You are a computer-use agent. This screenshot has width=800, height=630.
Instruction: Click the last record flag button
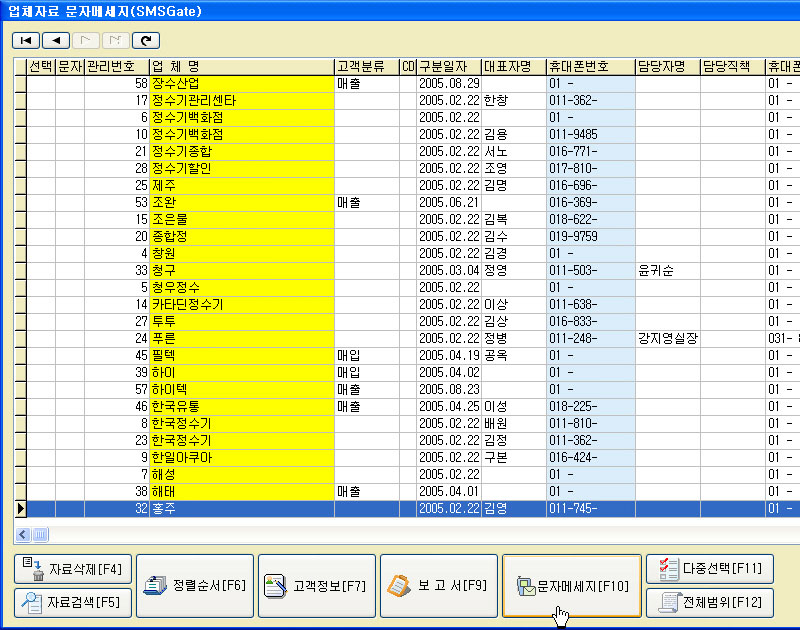(116, 40)
